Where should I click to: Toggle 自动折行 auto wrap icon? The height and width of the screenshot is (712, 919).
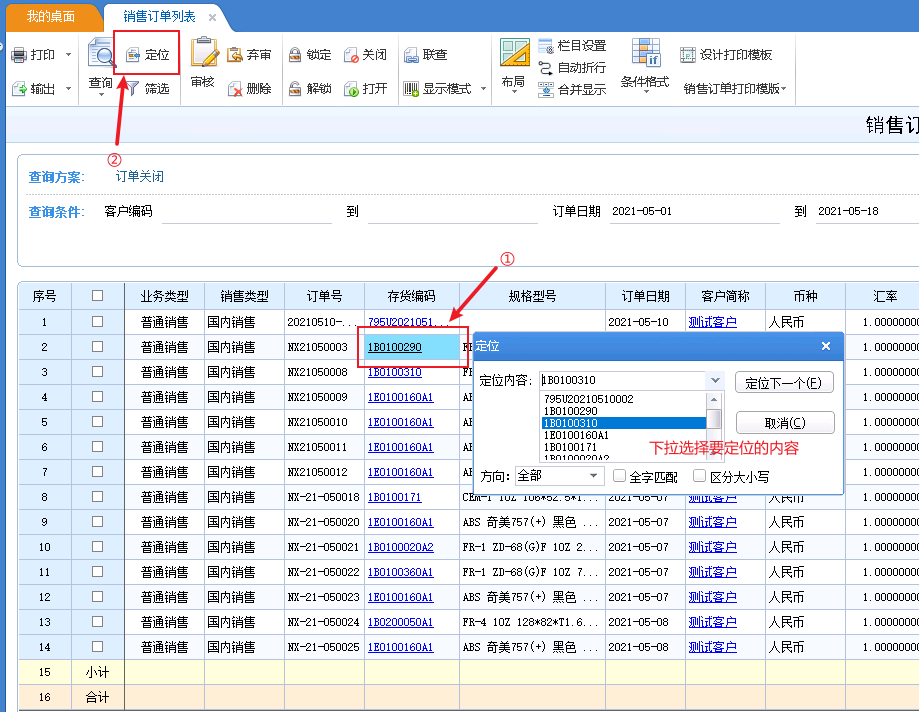546,68
